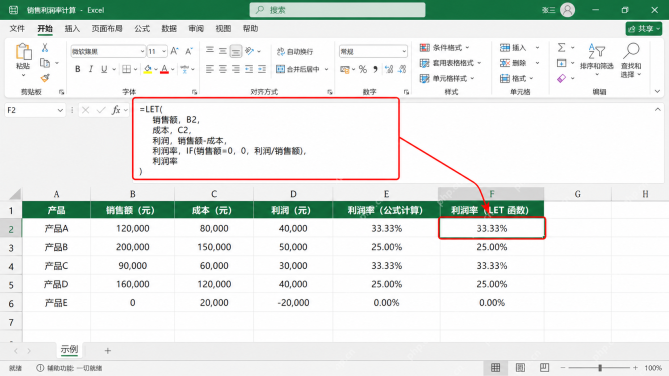Open merge and center dropdown arrow
Viewport: 669px width, 376px height.
326,69
